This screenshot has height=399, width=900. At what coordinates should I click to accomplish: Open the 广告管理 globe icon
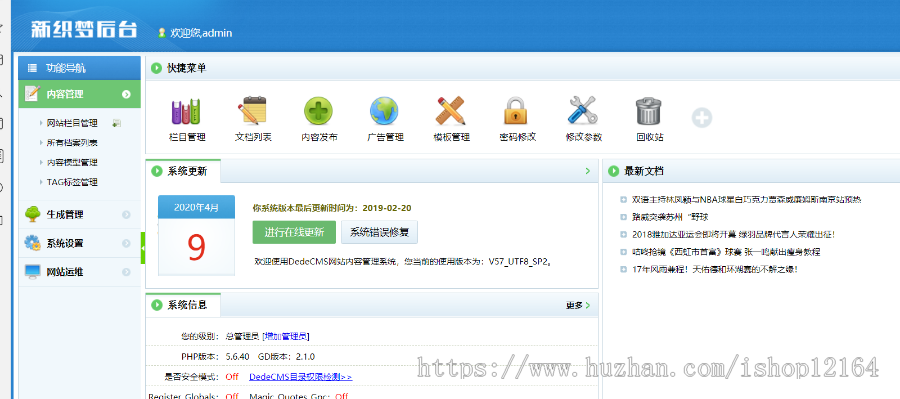pyautogui.click(x=385, y=111)
